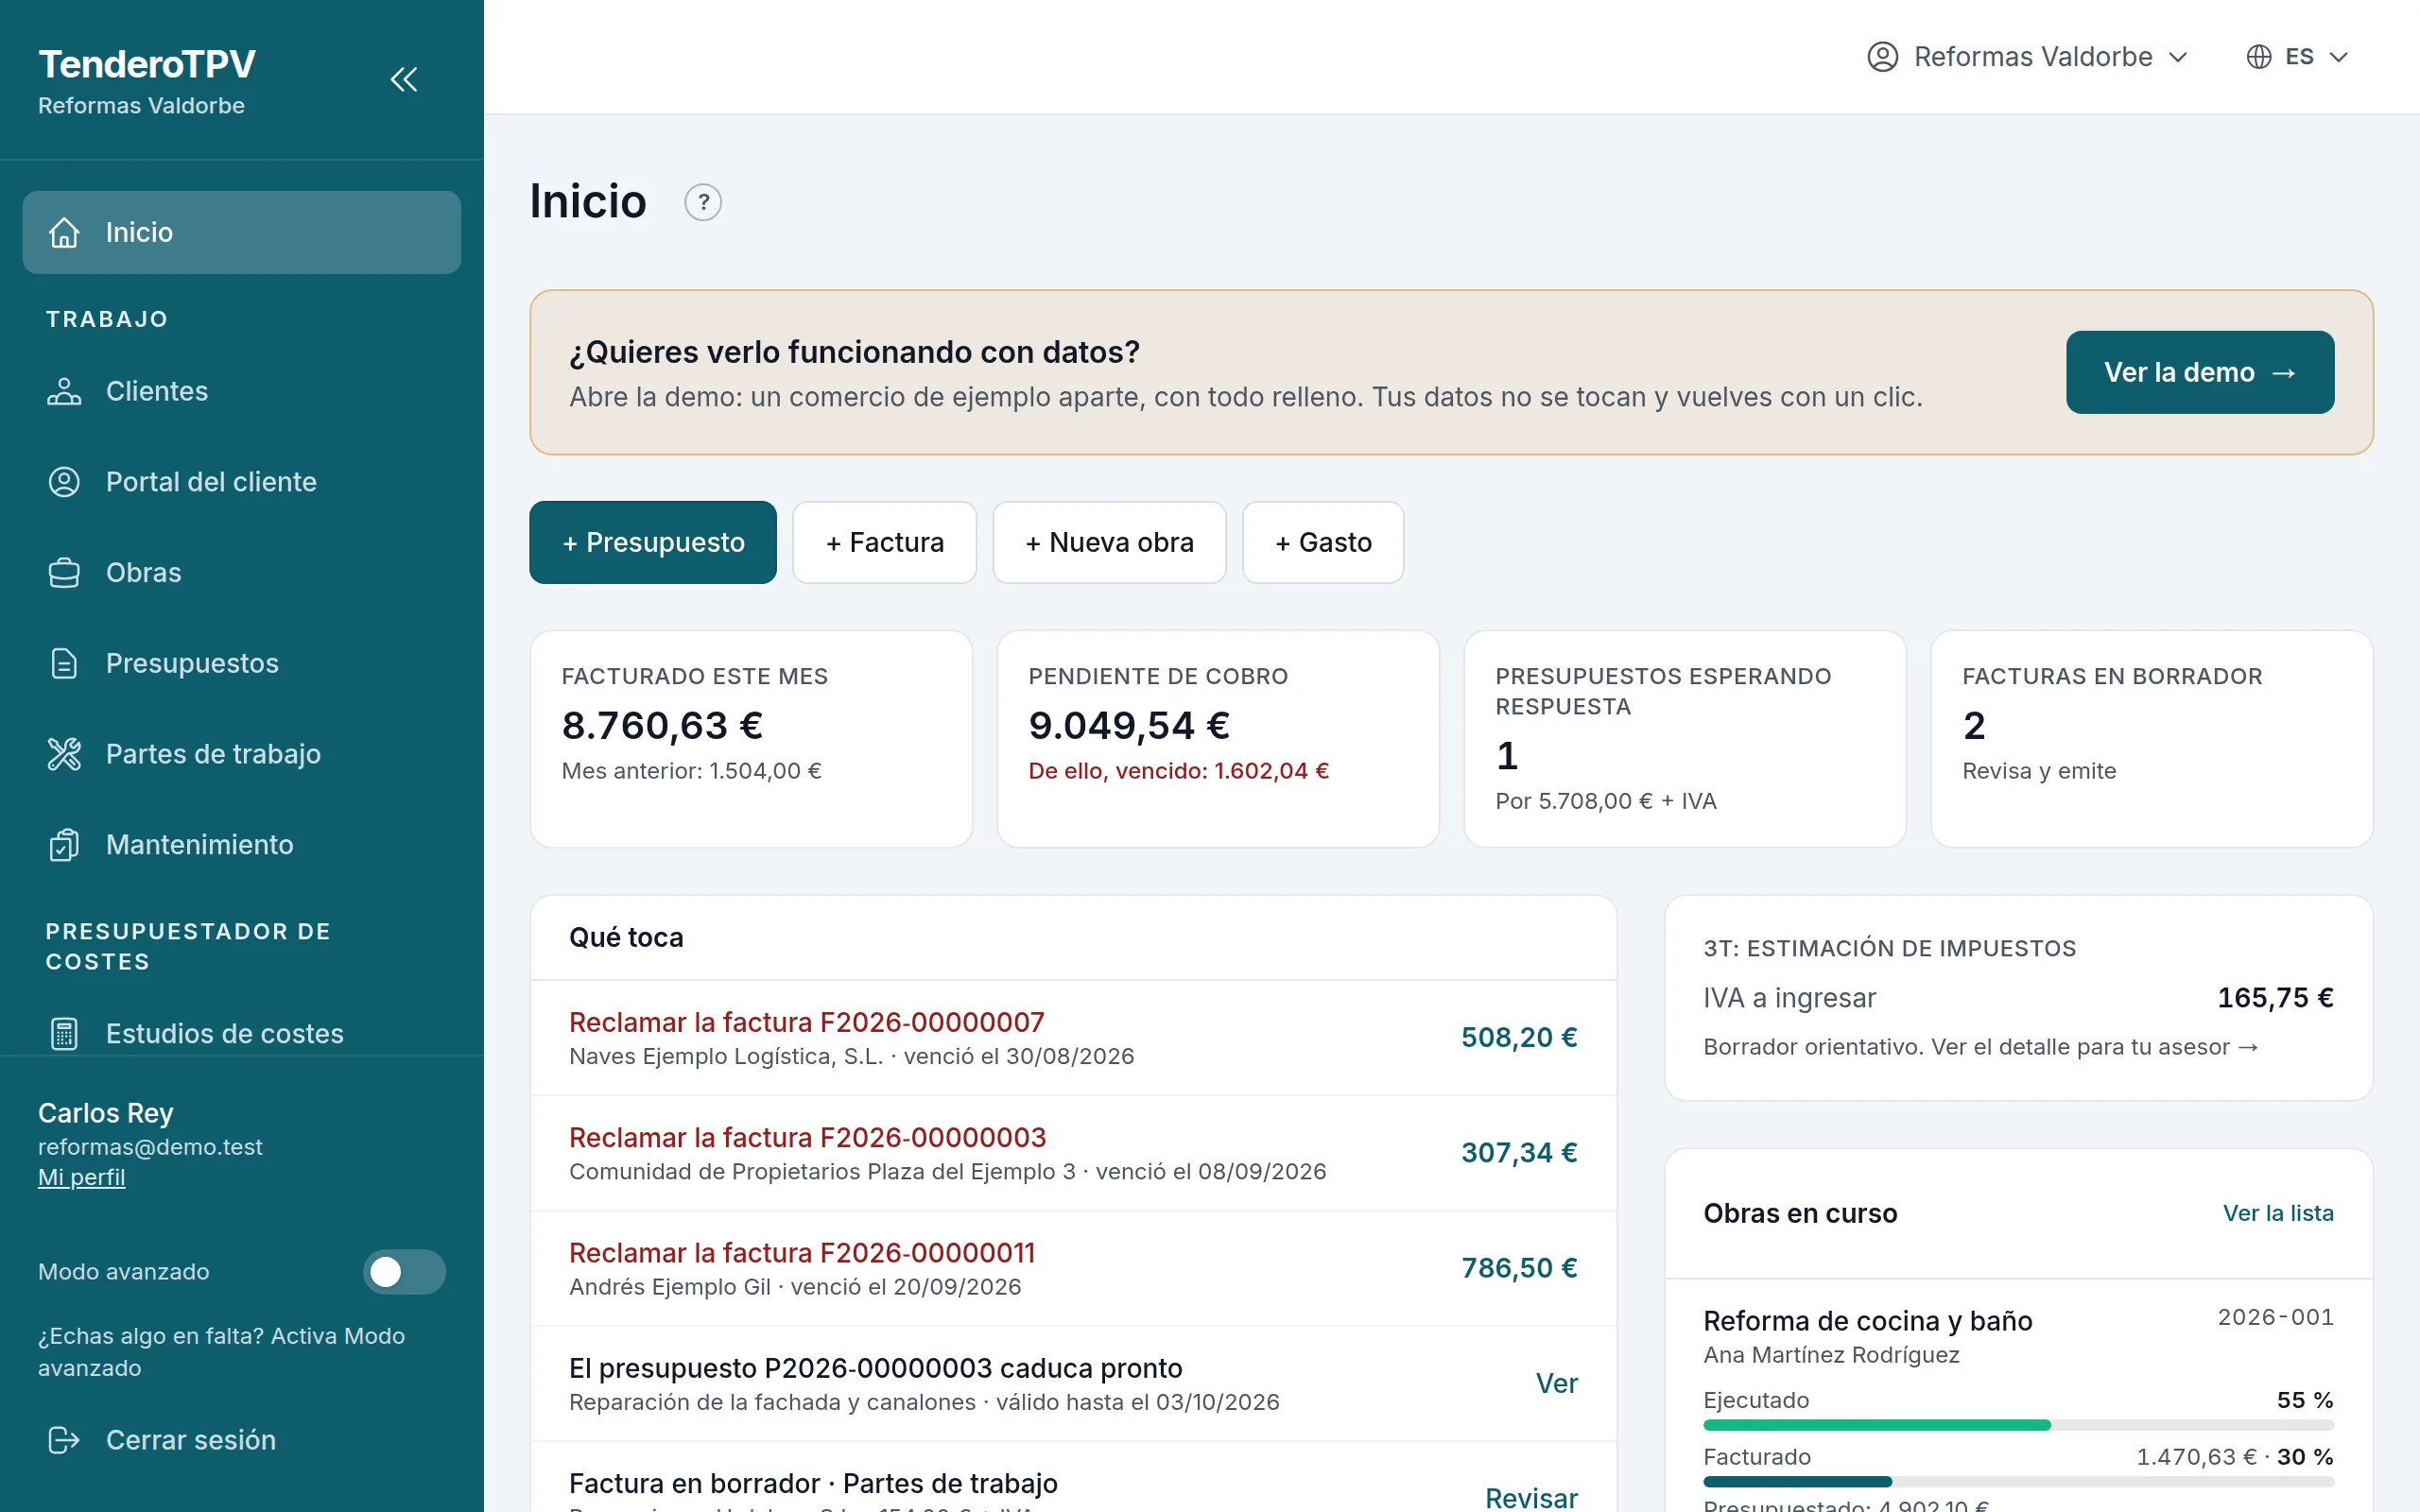
Task: Go to Presupuestos menu item
Action: click(242, 663)
